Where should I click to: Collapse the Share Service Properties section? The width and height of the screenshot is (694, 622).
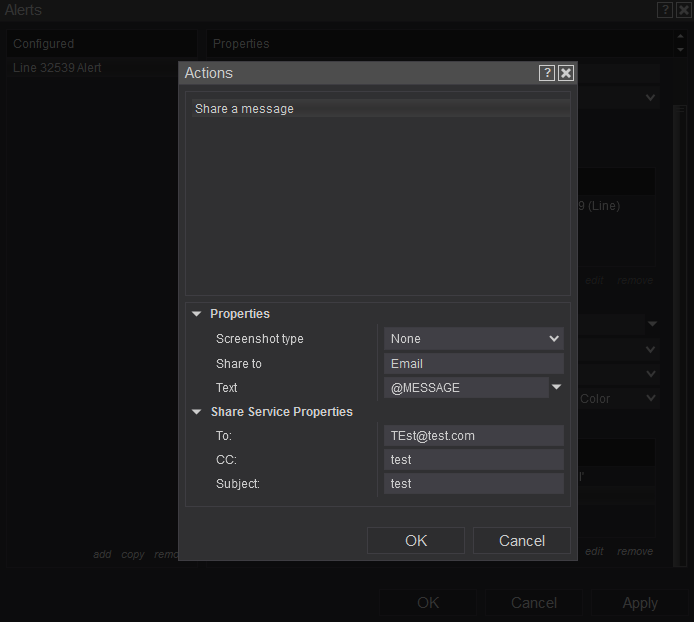[x=197, y=412]
